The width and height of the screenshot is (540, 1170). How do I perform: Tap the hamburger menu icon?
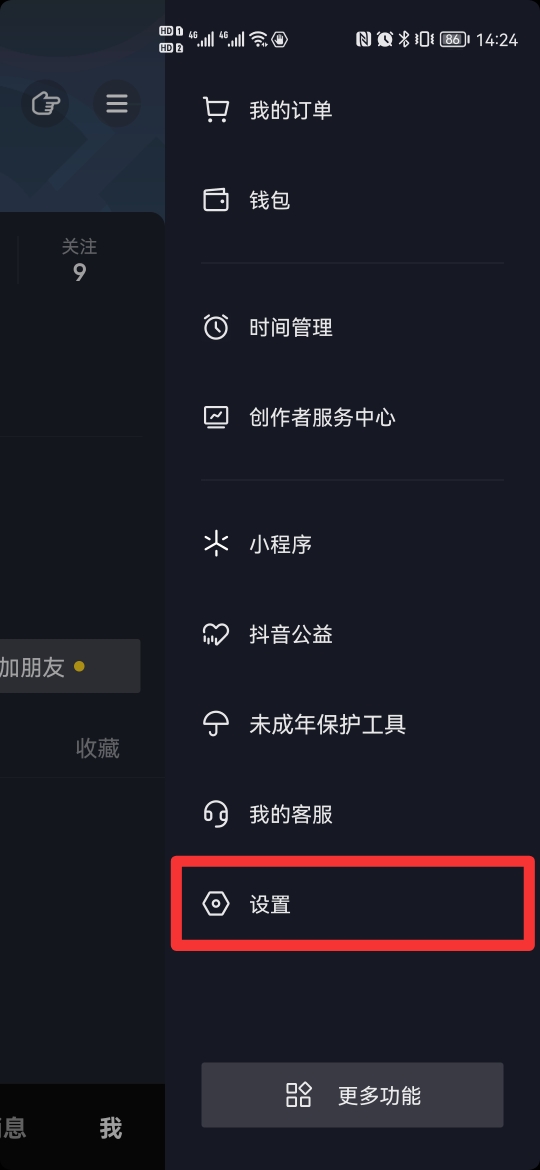(x=116, y=103)
